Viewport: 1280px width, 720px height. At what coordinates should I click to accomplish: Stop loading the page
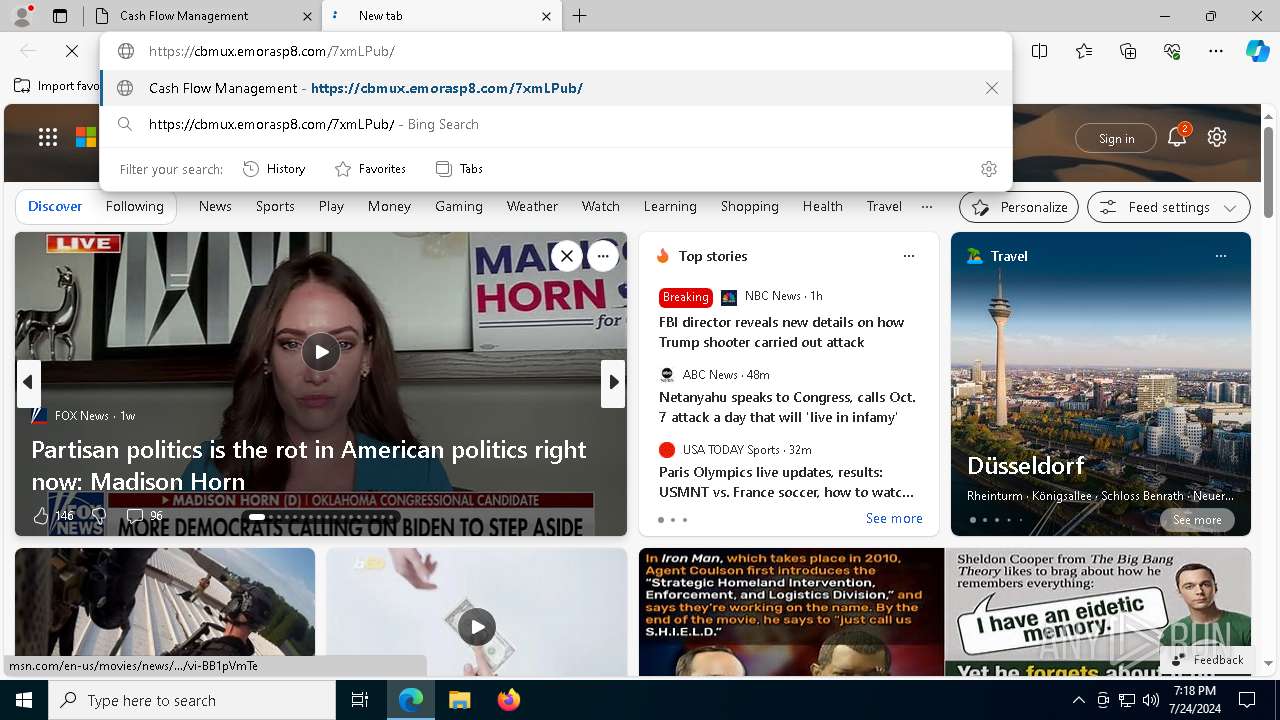click(x=72, y=51)
